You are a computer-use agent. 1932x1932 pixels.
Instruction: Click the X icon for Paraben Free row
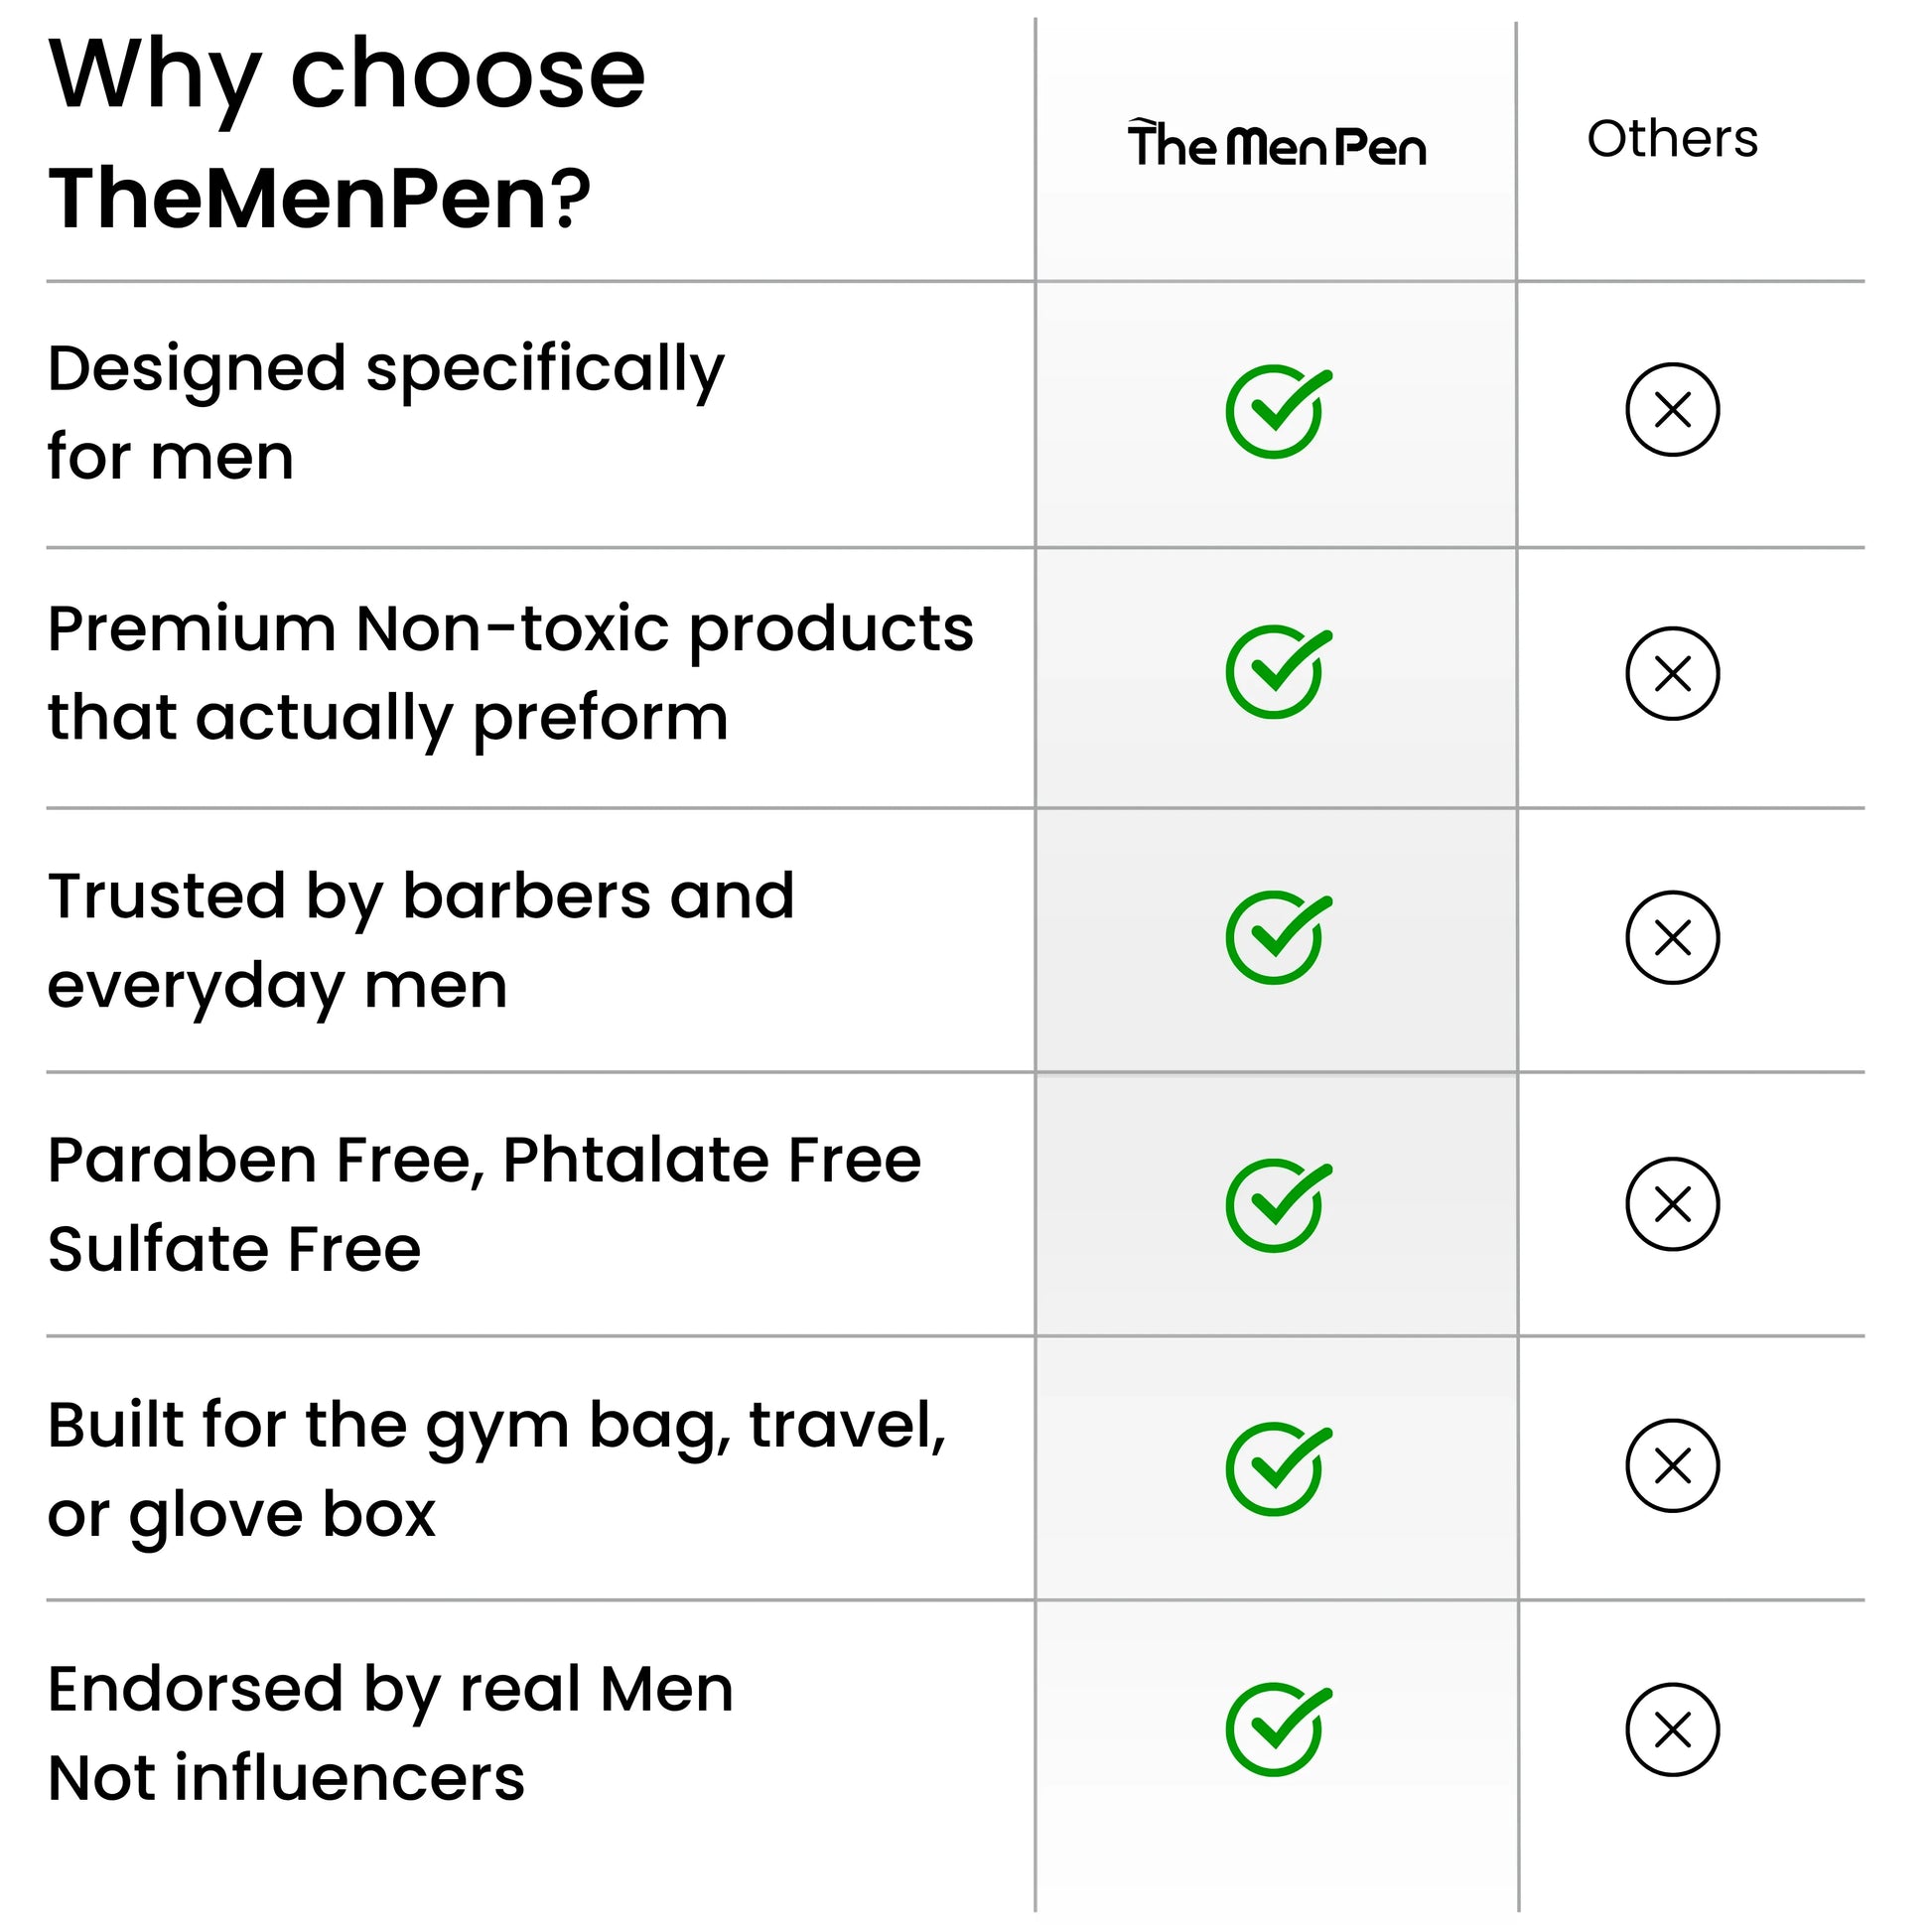click(1672, 1204)
